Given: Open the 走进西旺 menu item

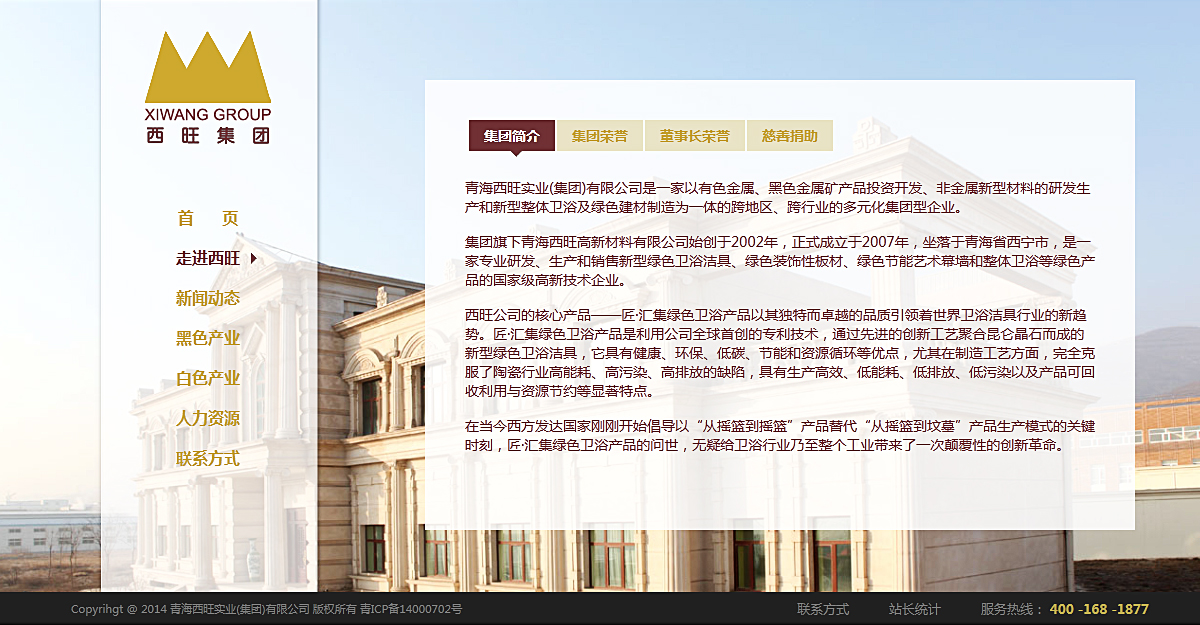Looking at the screenshot, I should coord(208,258).
